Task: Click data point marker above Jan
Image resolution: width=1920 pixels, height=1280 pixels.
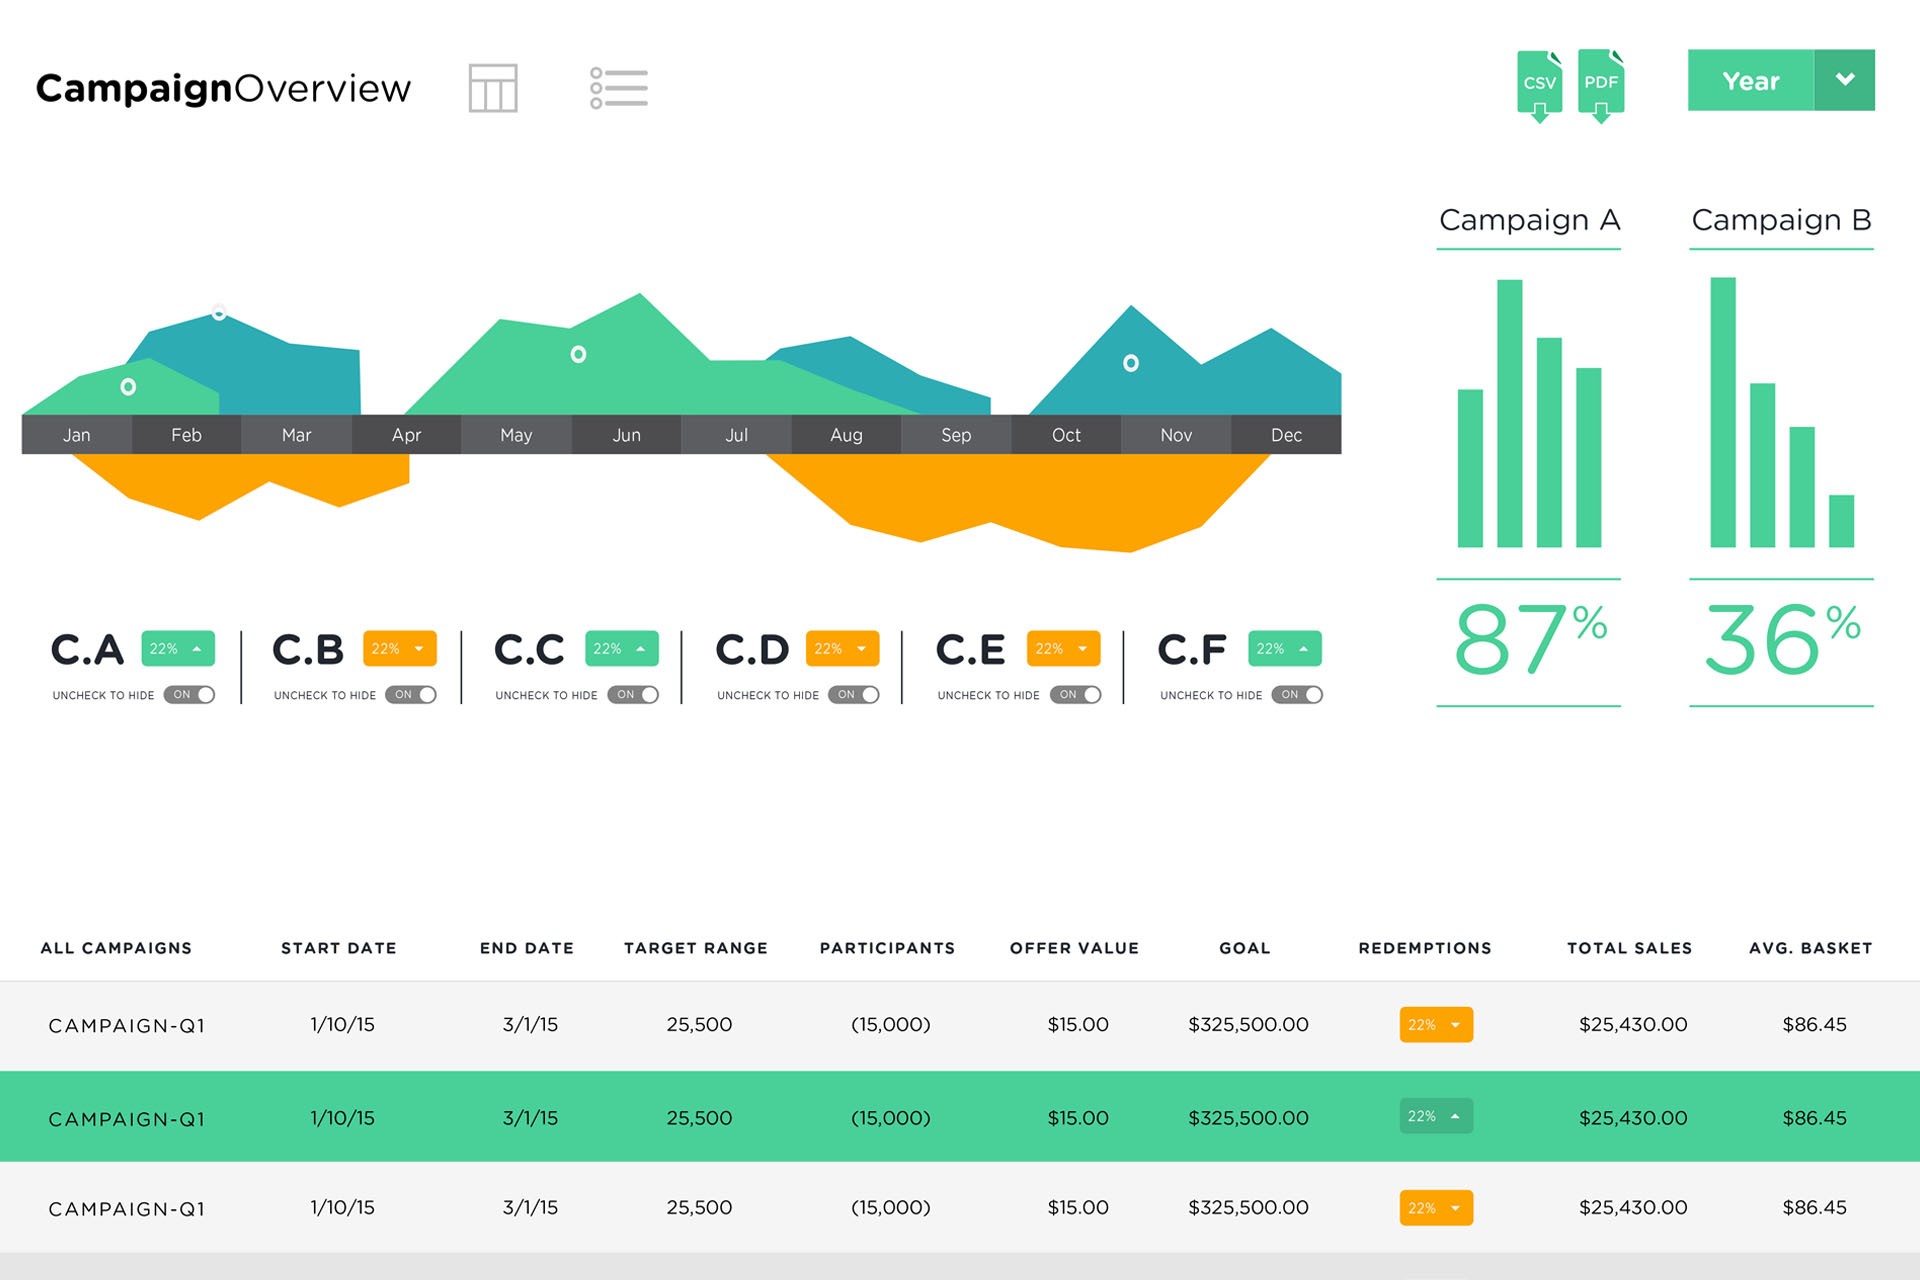Action: [128, 387]
